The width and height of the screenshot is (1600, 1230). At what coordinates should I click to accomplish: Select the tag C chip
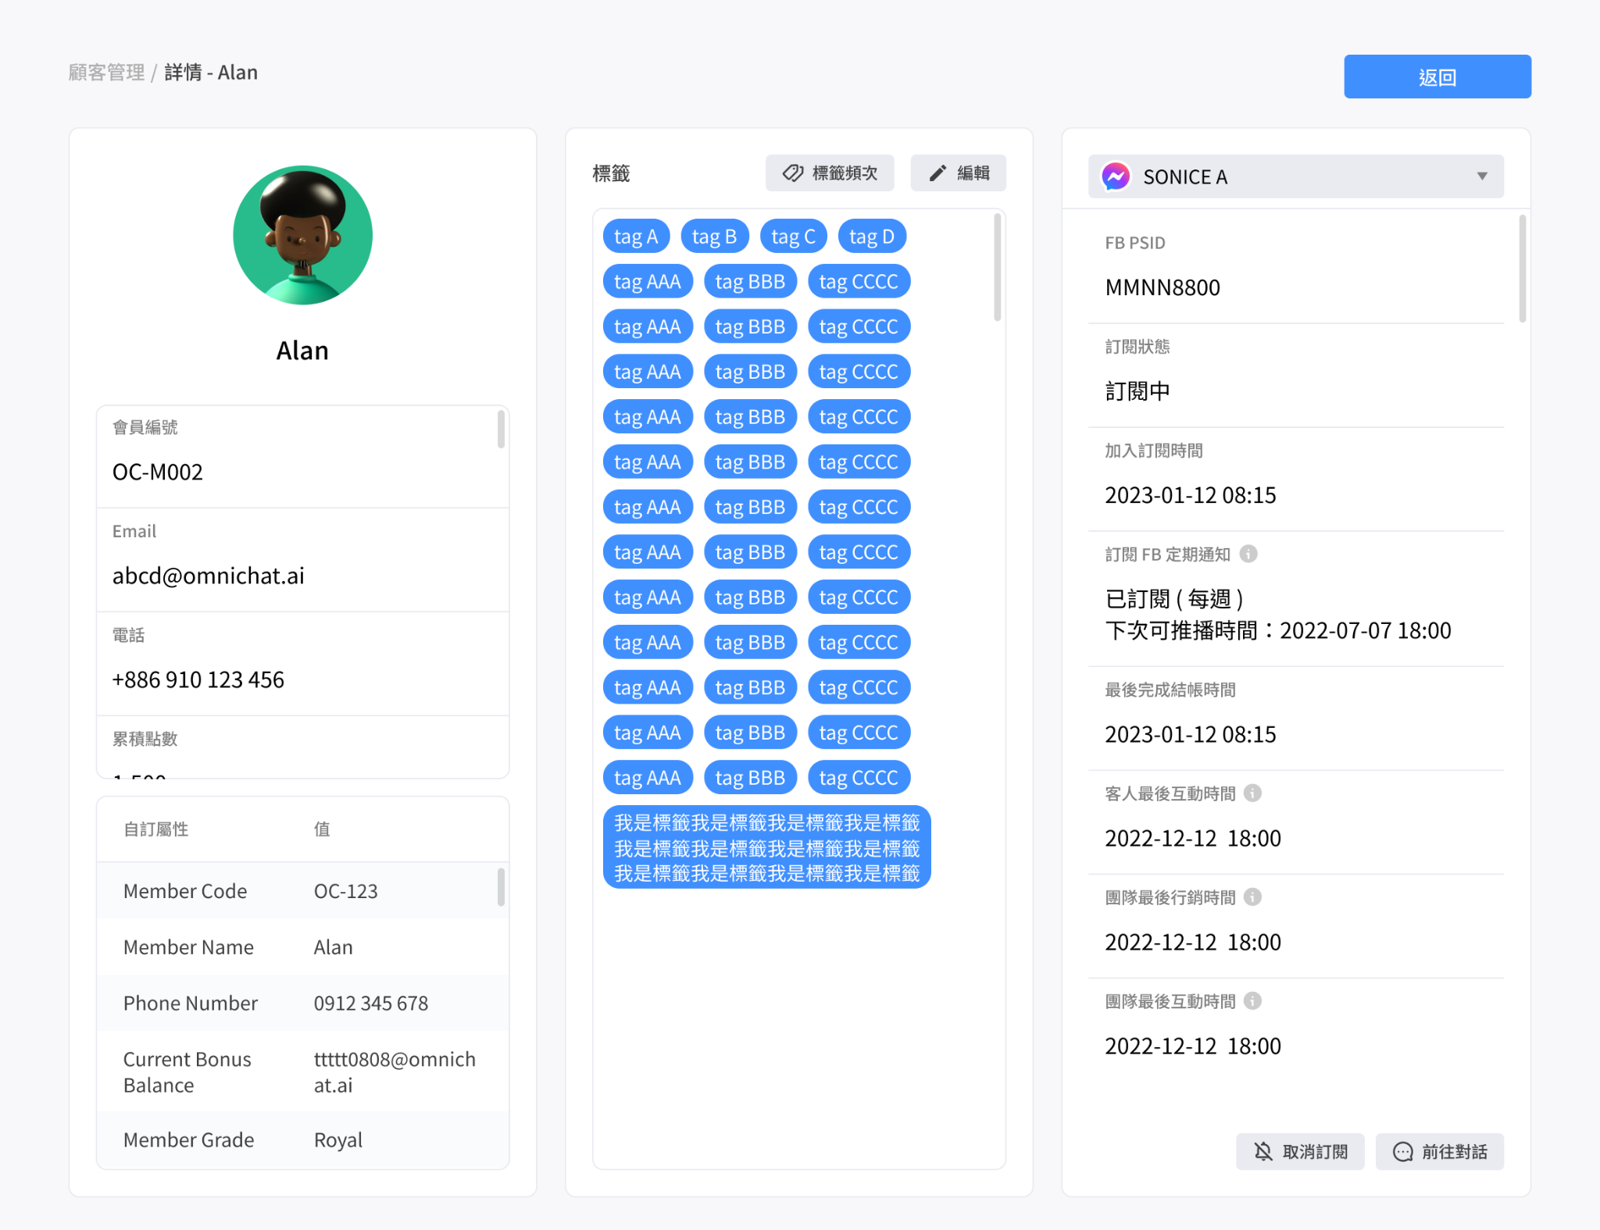click(x=793, y=237)
